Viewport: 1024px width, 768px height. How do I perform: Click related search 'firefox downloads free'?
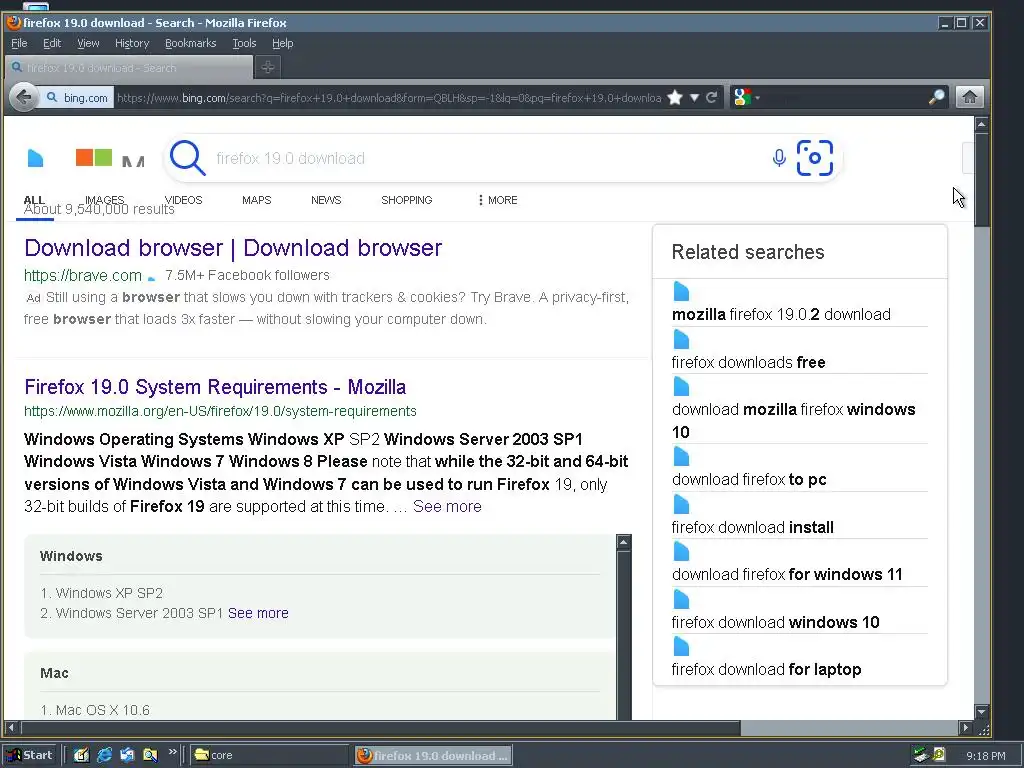748,362
